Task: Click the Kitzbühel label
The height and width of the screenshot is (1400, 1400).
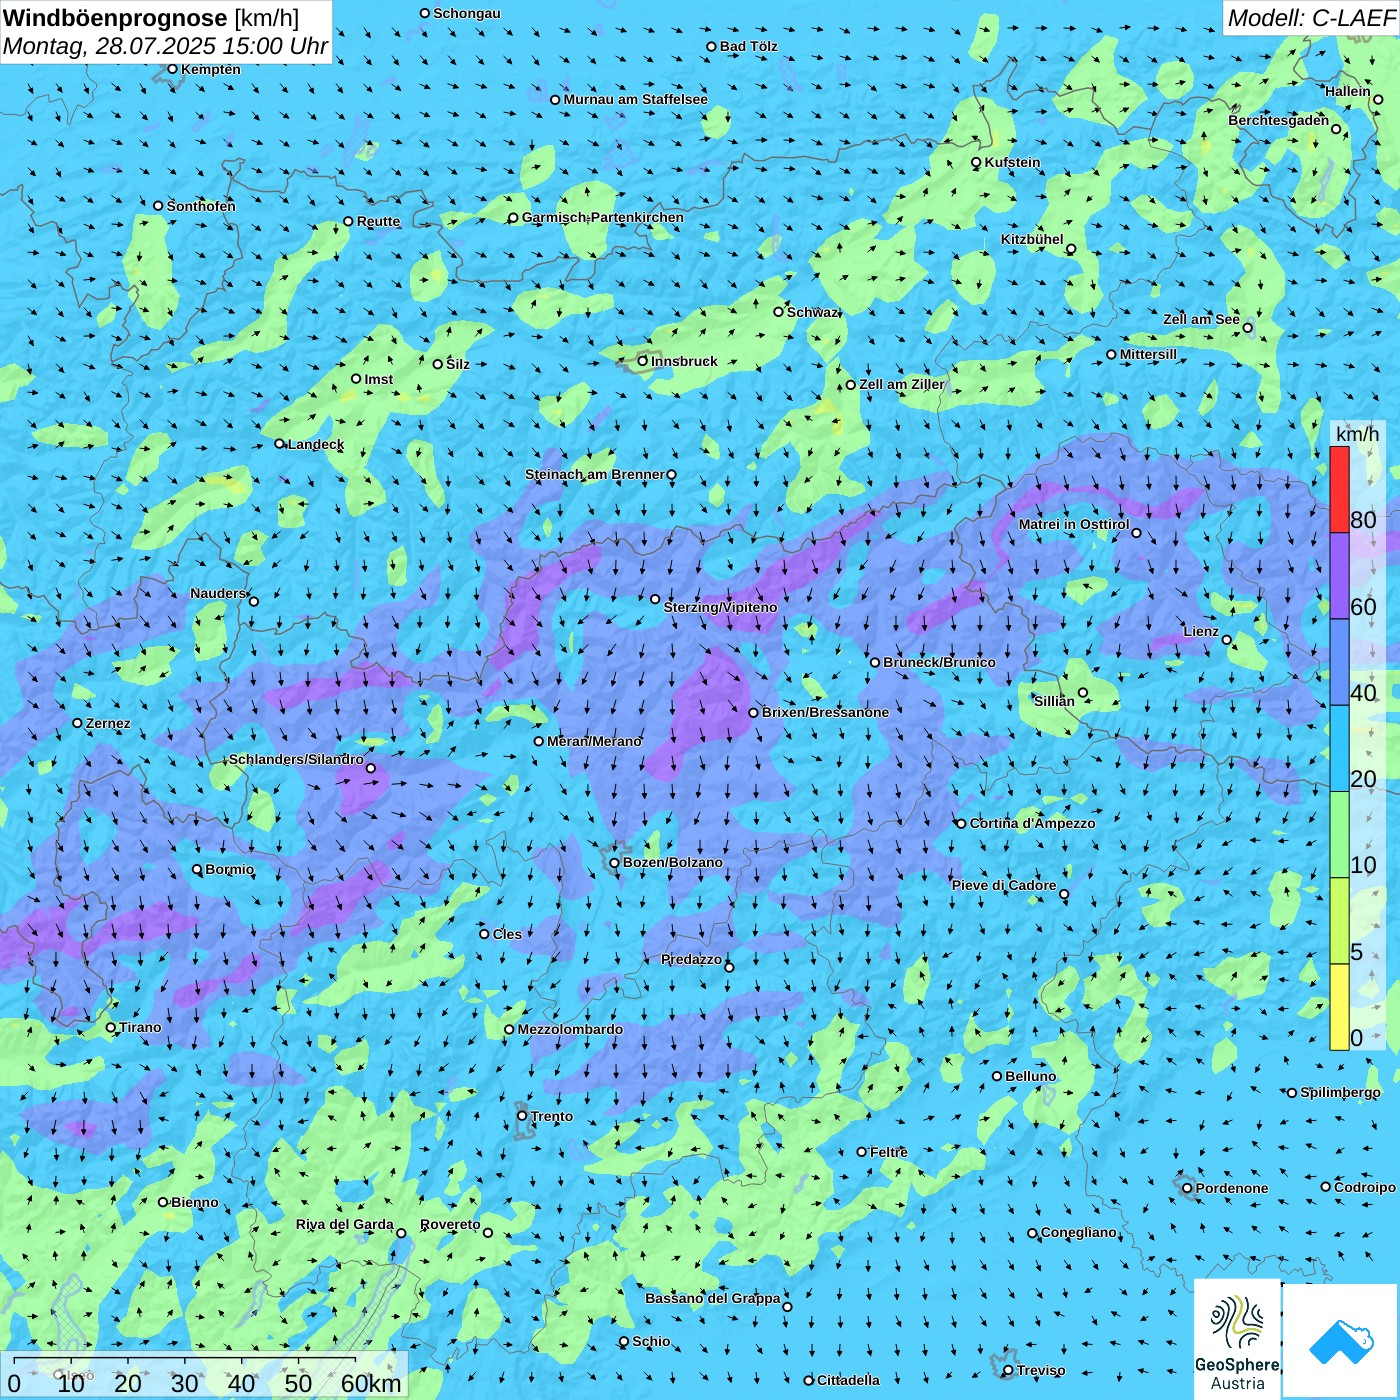Action: (1032, 239)
